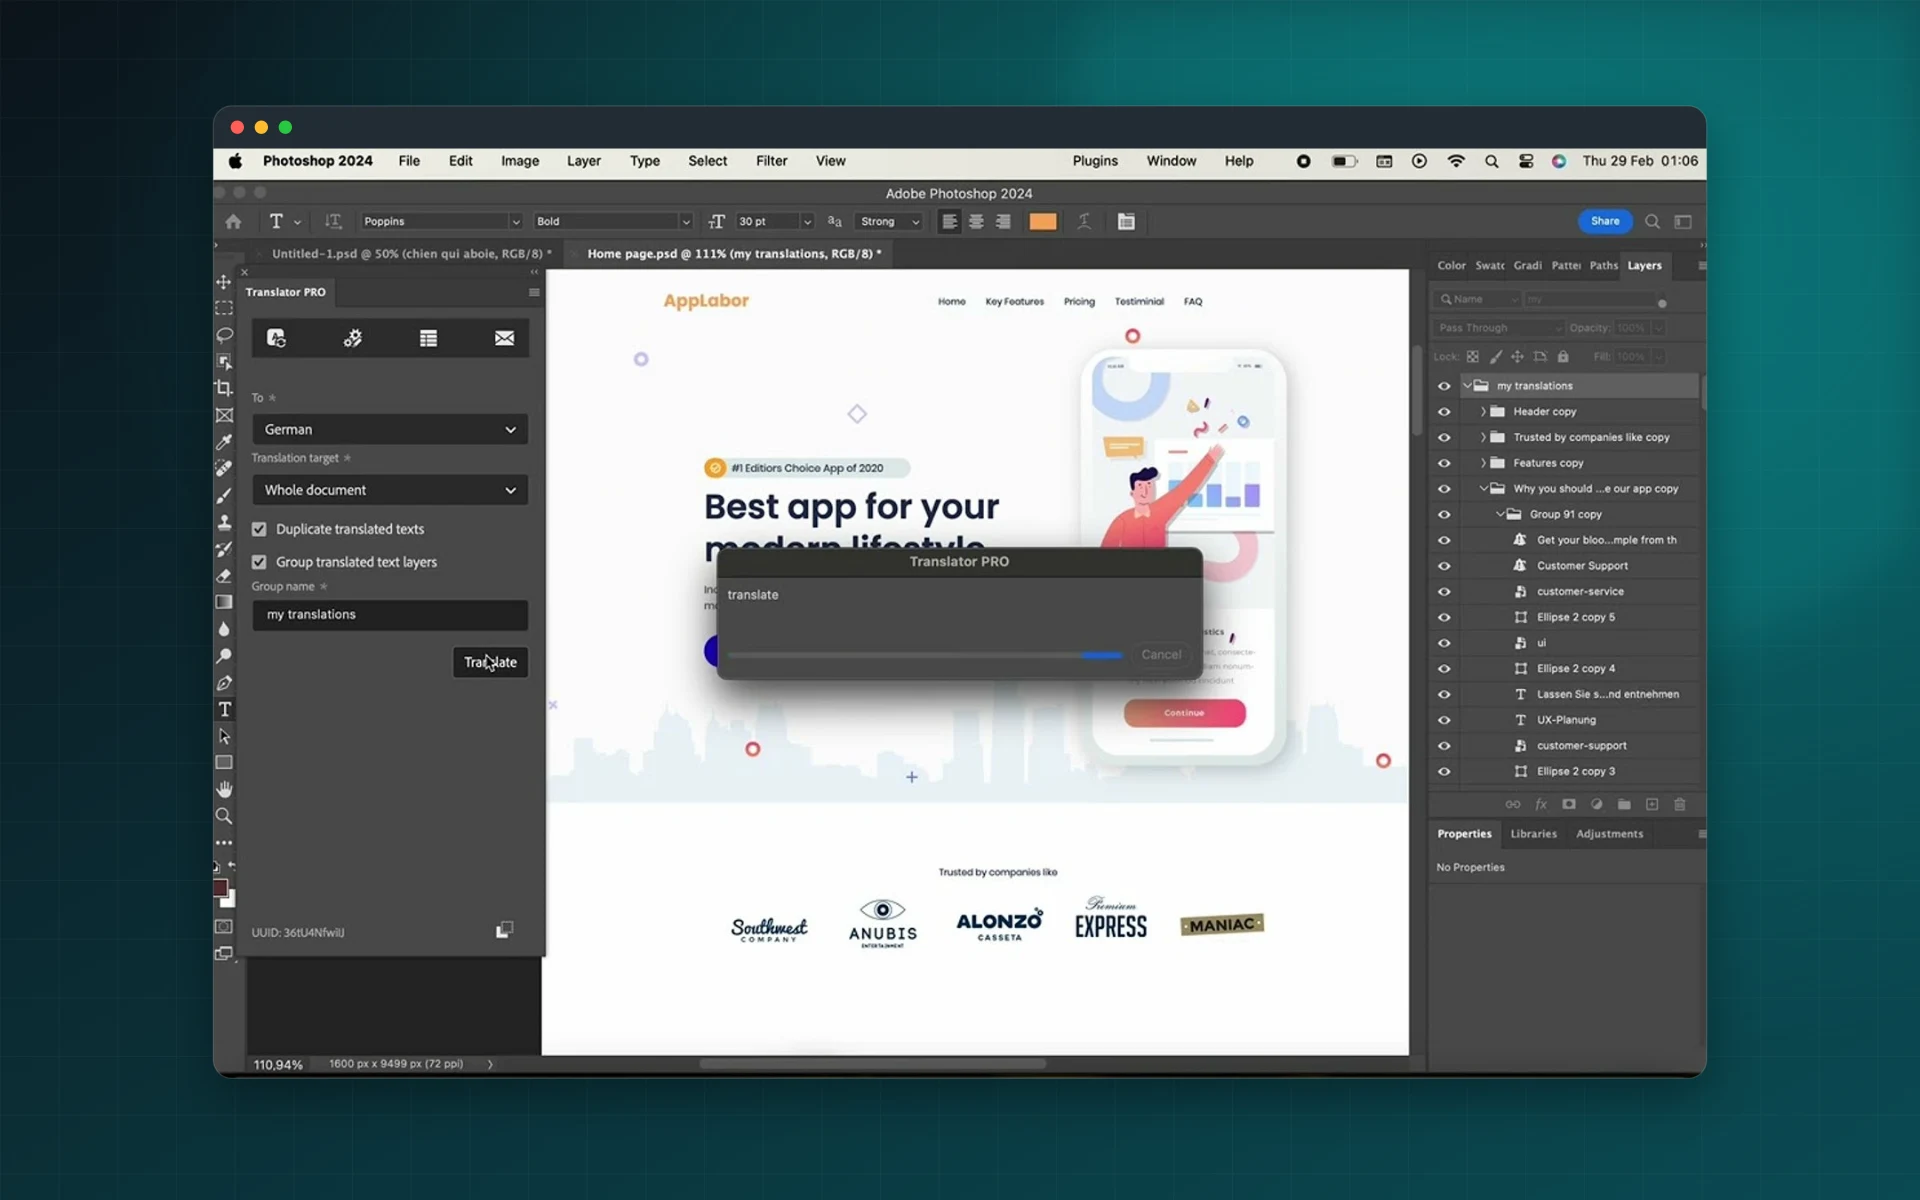Open the 30 pt font size dropdown
The height and width of the screenshot is (1200, 1920).
coord(775,221)
